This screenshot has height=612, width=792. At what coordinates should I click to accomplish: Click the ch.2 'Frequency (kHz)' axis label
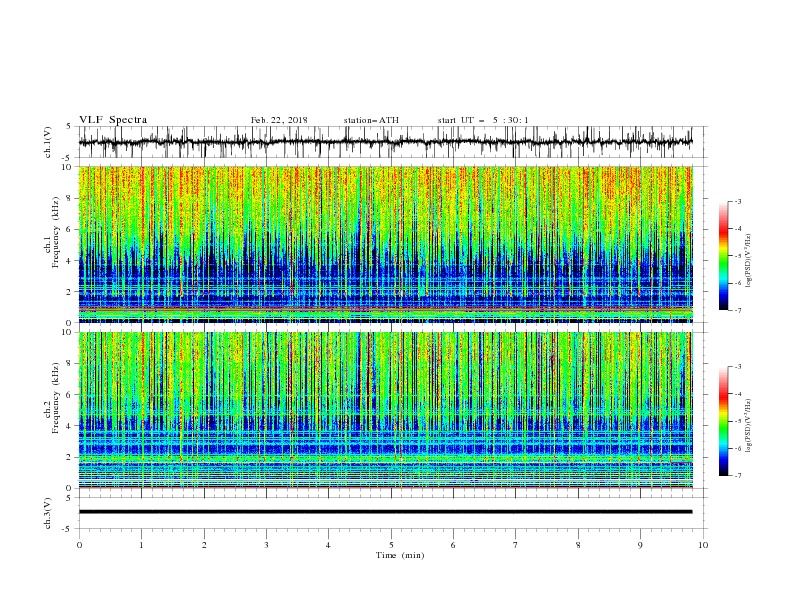pos(56,398)
